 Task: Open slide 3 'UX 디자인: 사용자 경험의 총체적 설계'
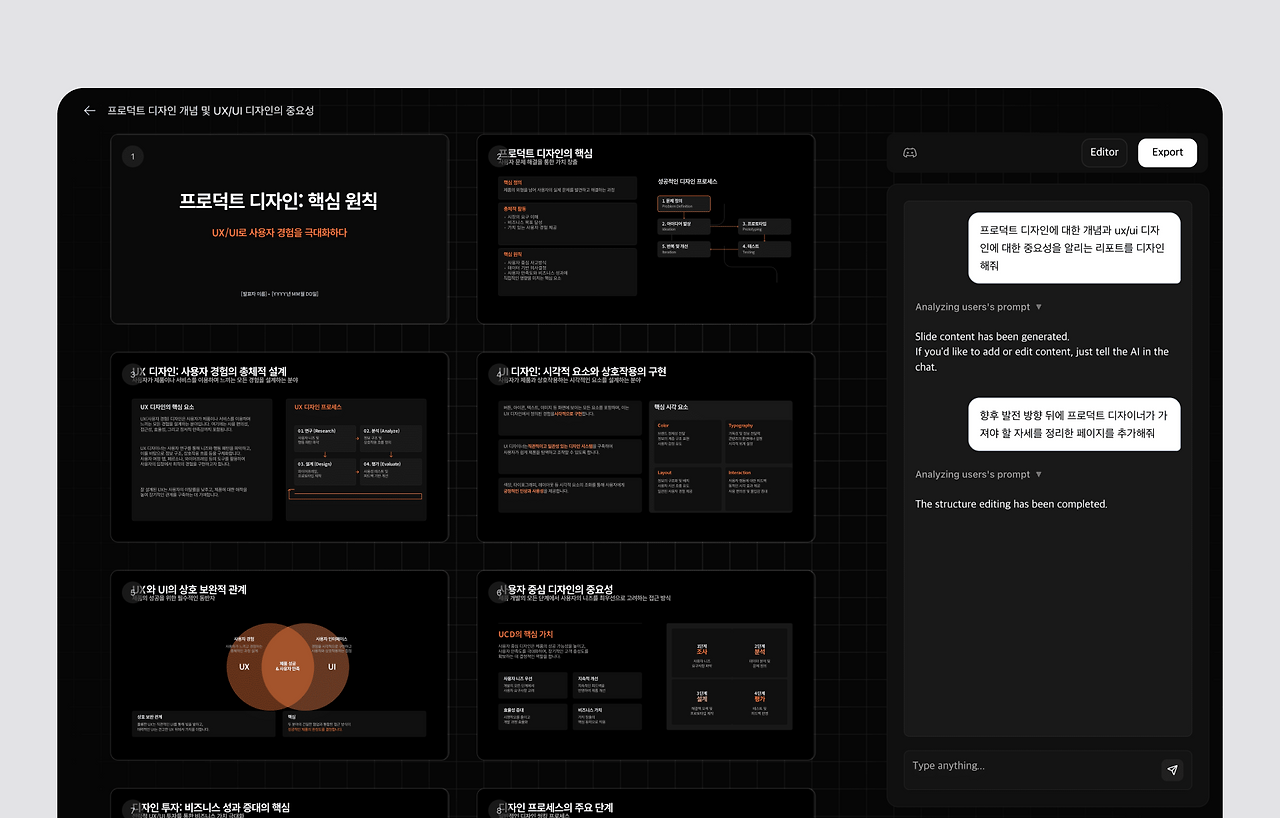point(279,447)
